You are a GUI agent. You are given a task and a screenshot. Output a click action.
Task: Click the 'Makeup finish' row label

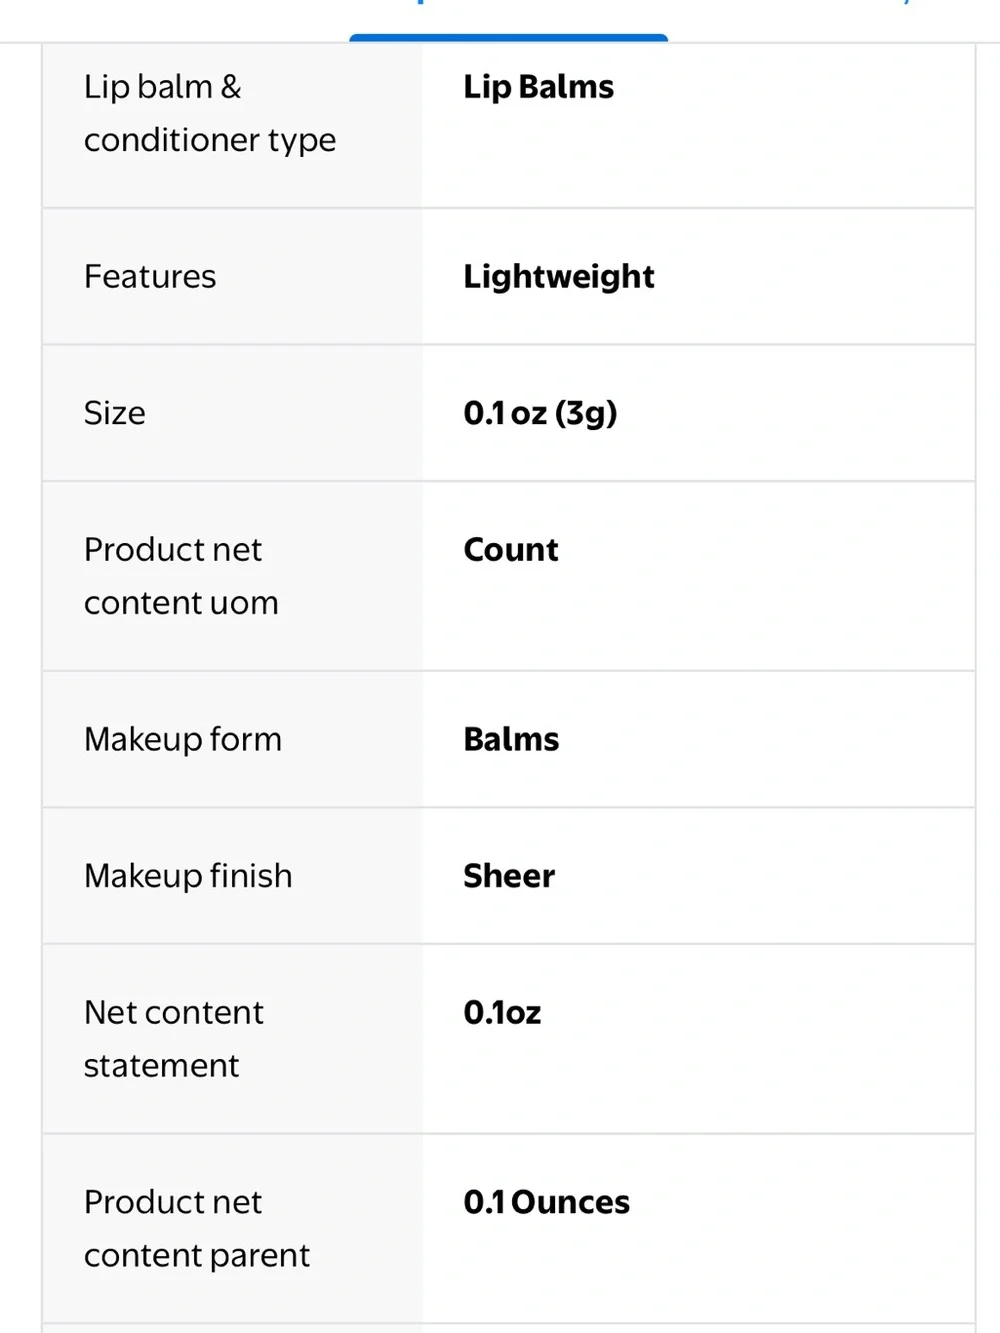tap(188, 876)
